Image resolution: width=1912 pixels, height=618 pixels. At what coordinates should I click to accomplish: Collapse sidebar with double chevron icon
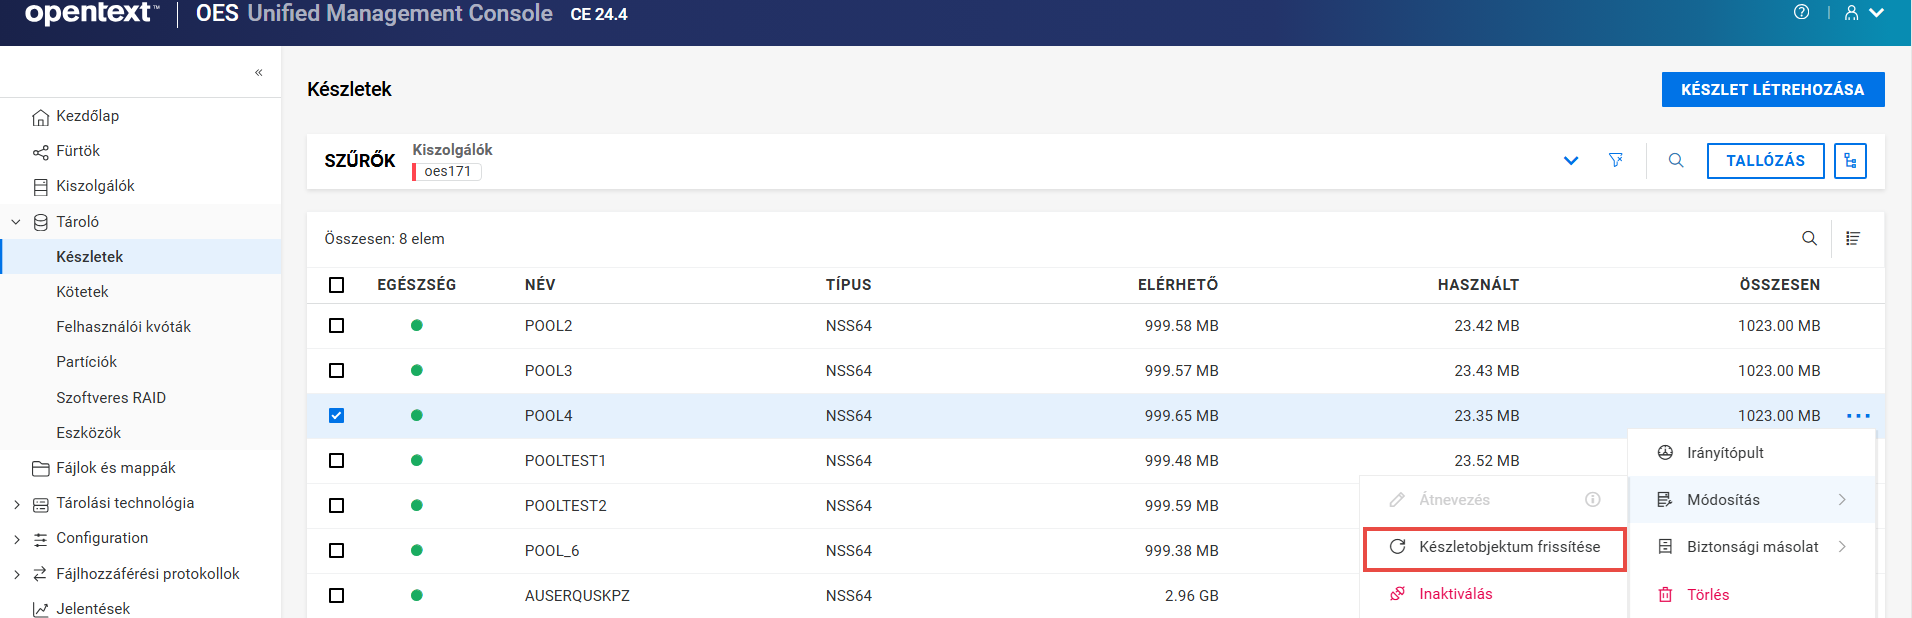click(259, 72)
